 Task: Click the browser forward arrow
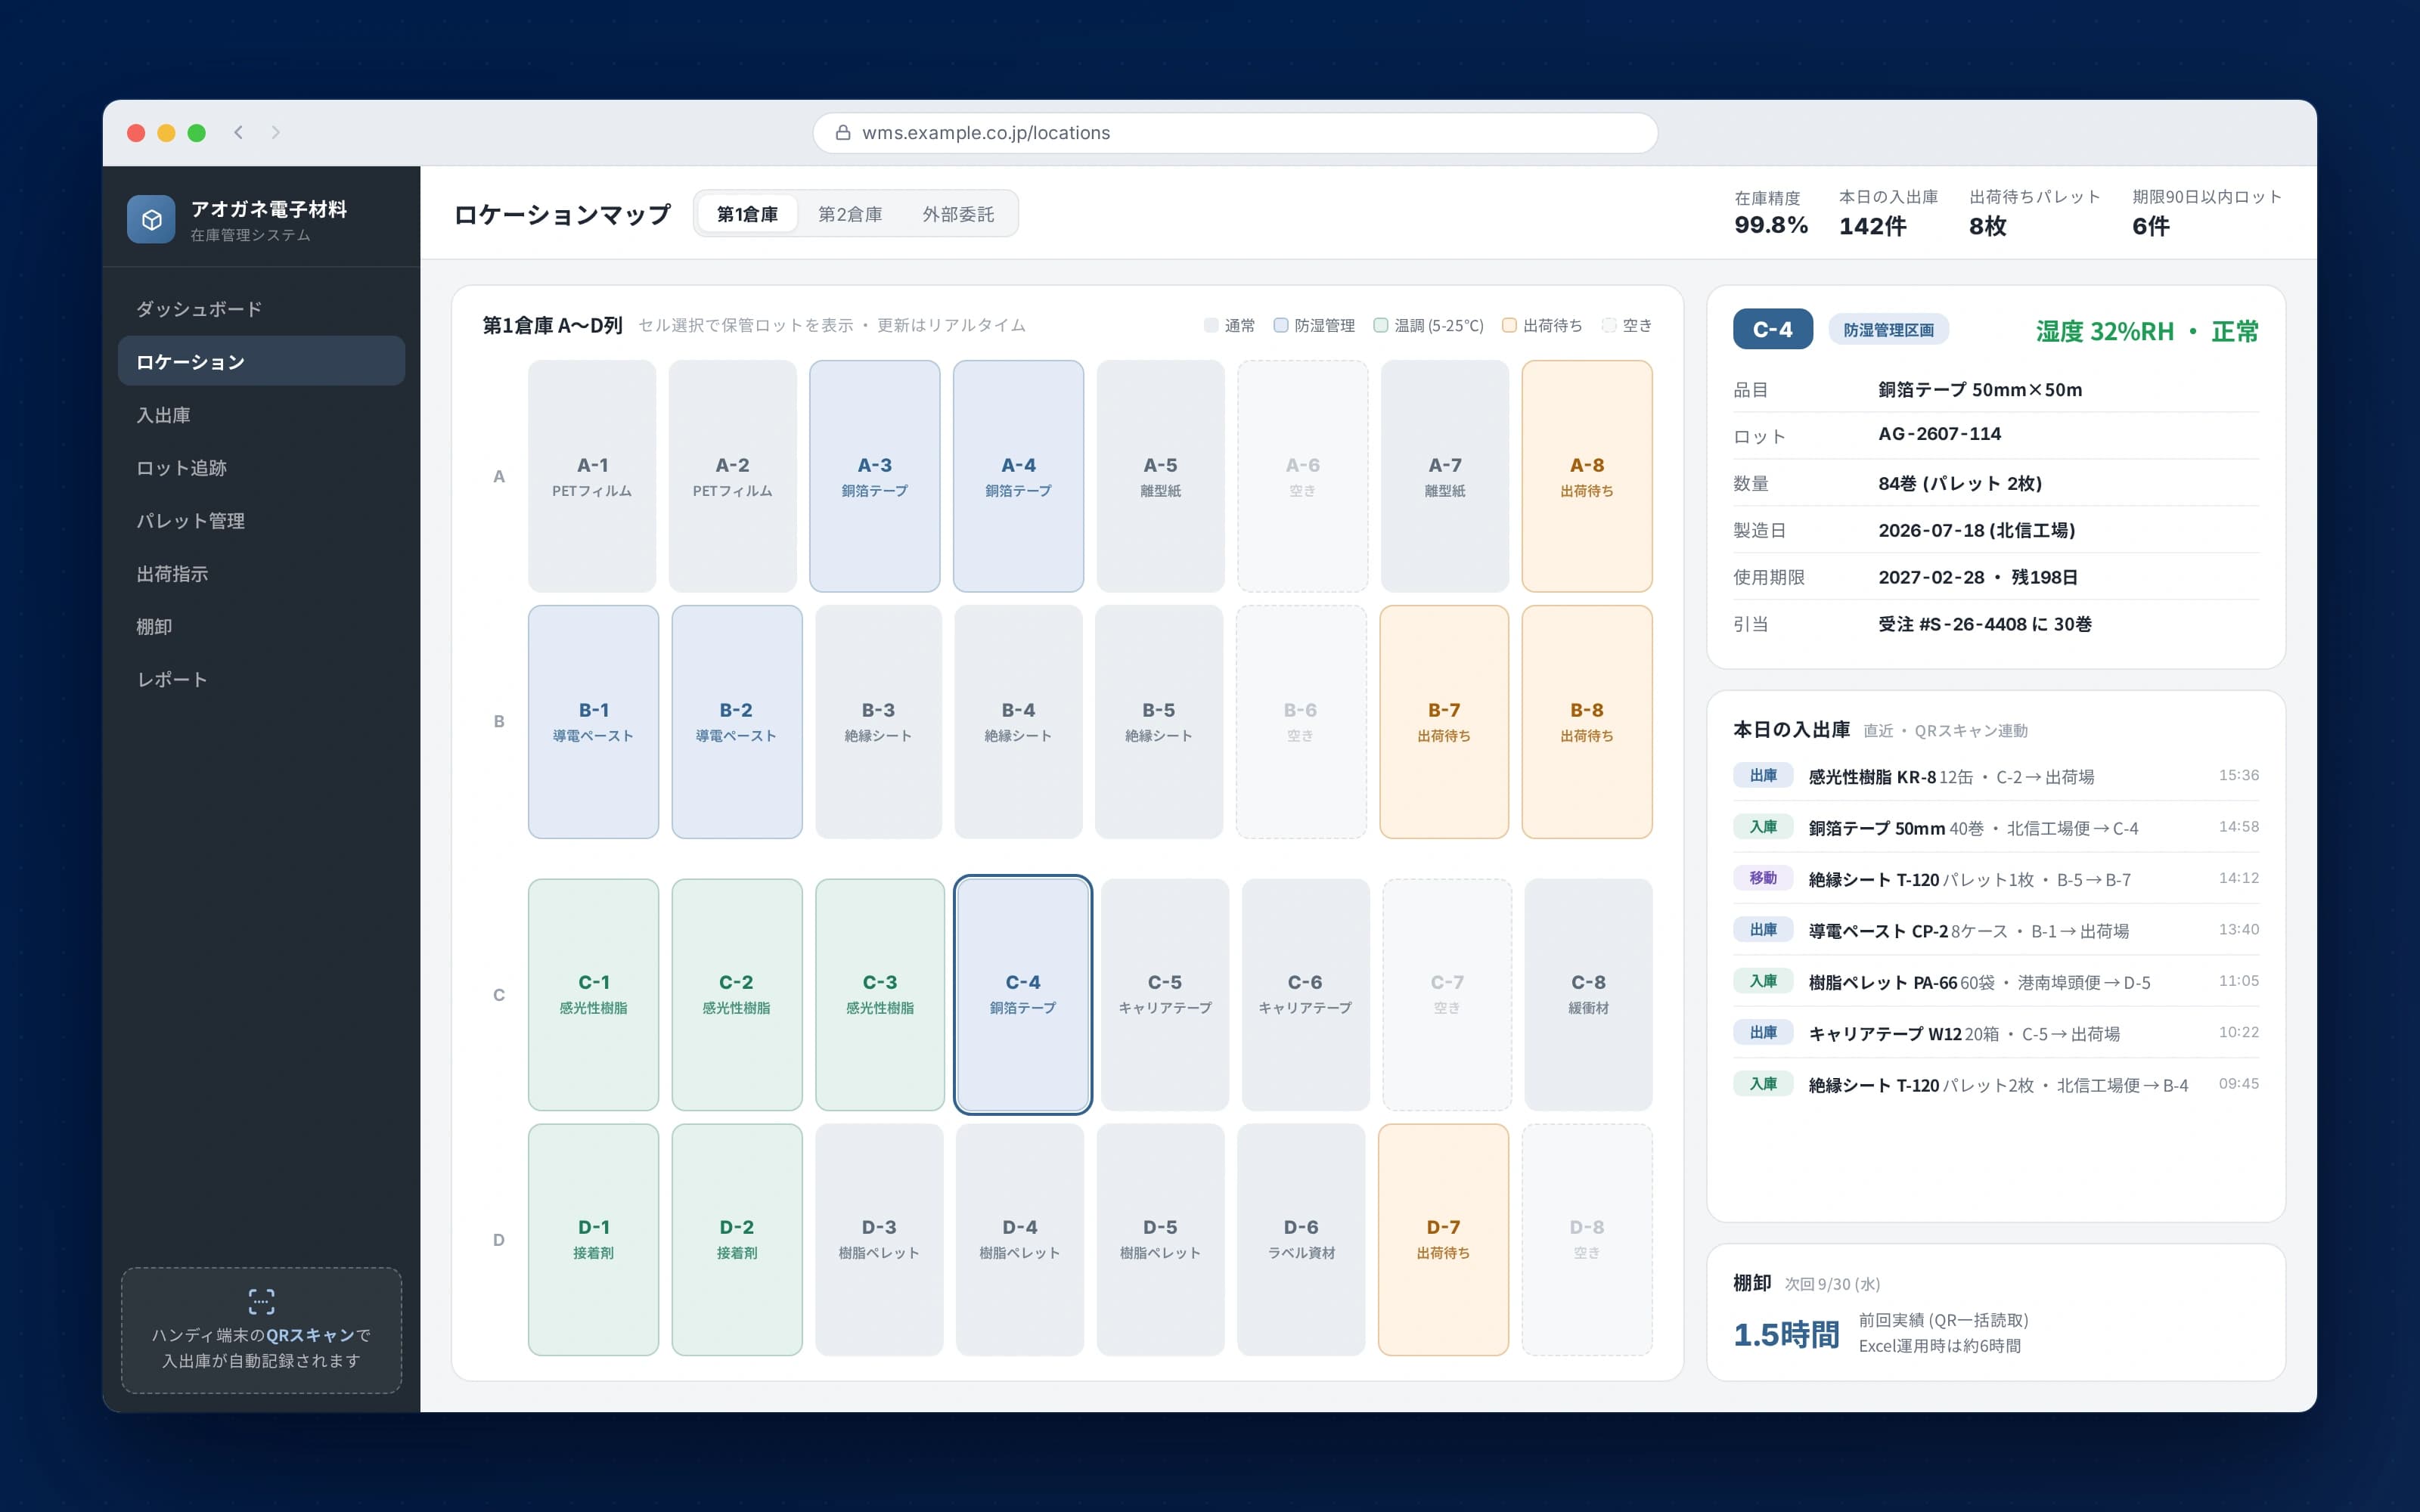275,132
